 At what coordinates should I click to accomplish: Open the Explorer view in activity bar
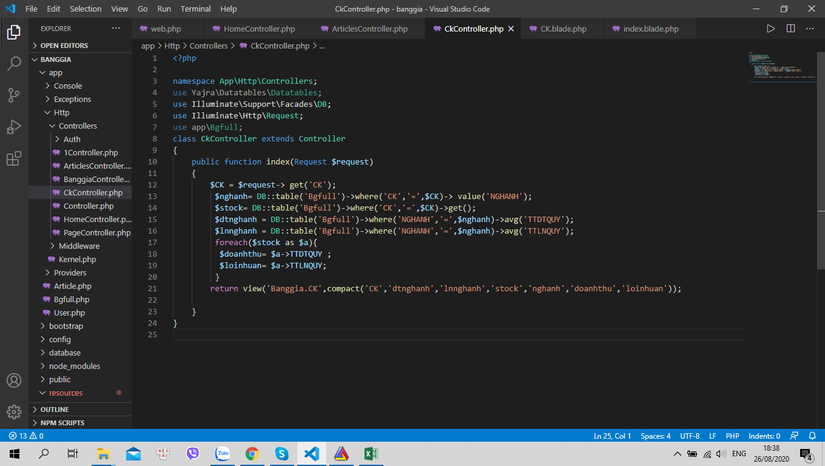(14, 32)
